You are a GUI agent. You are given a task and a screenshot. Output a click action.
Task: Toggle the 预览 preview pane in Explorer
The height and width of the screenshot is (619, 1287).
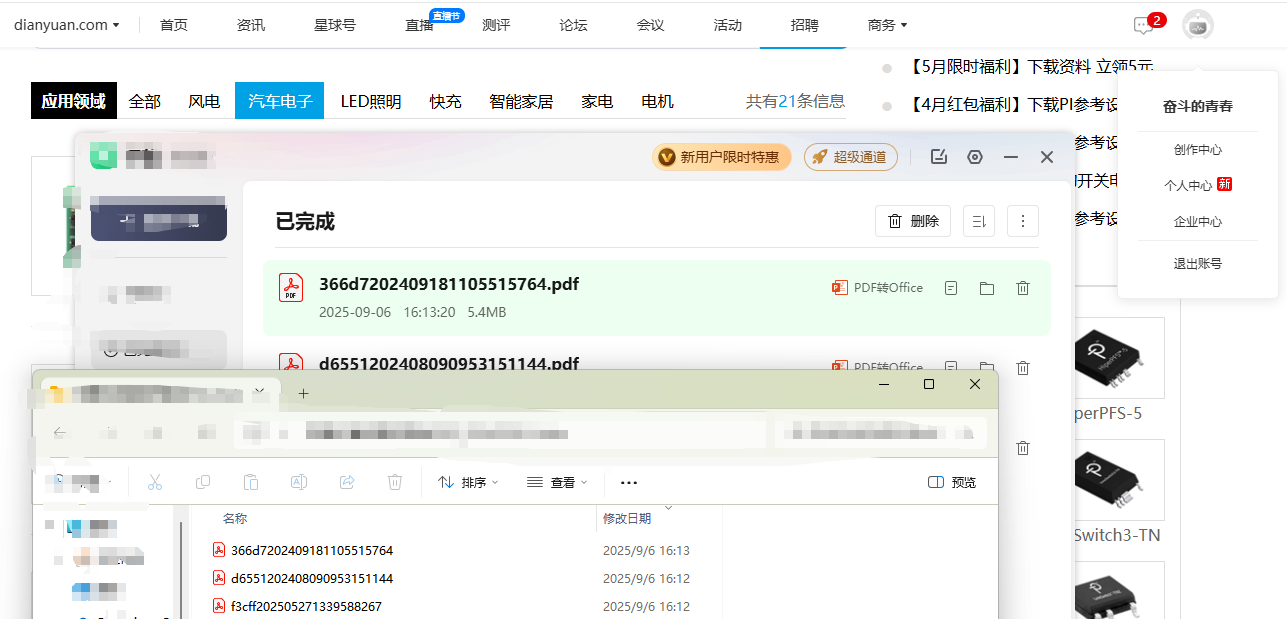click(952, 482)
